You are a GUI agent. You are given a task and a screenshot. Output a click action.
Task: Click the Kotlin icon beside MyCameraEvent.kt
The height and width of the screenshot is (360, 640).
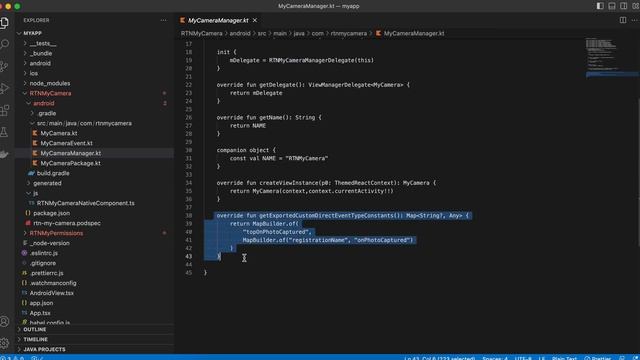tap(35, 143)
